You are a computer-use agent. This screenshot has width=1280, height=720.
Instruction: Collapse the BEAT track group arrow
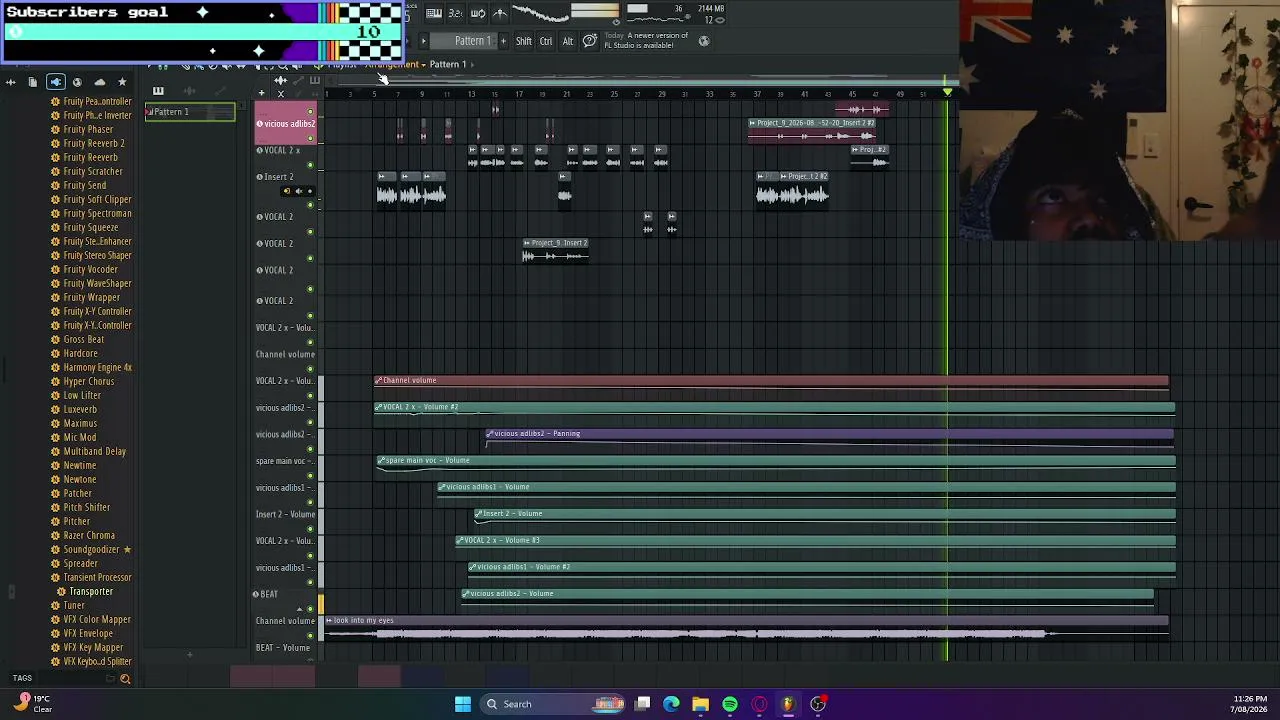298,608
